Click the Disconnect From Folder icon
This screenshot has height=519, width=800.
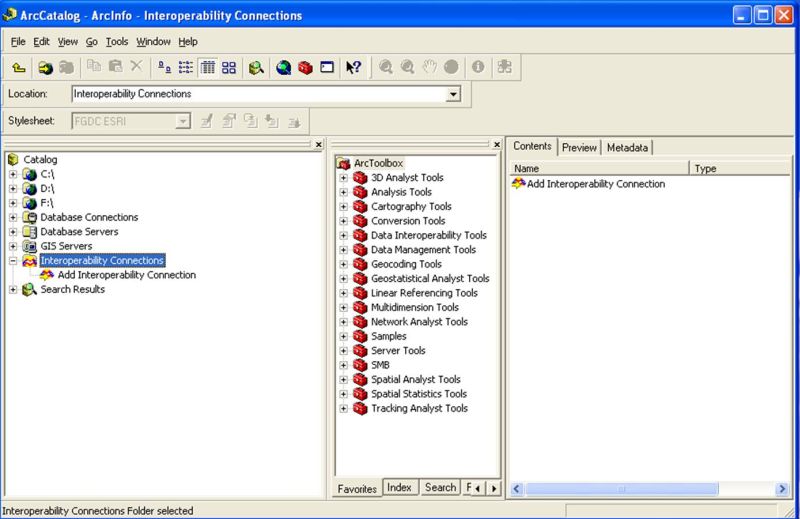click(66, 67)
